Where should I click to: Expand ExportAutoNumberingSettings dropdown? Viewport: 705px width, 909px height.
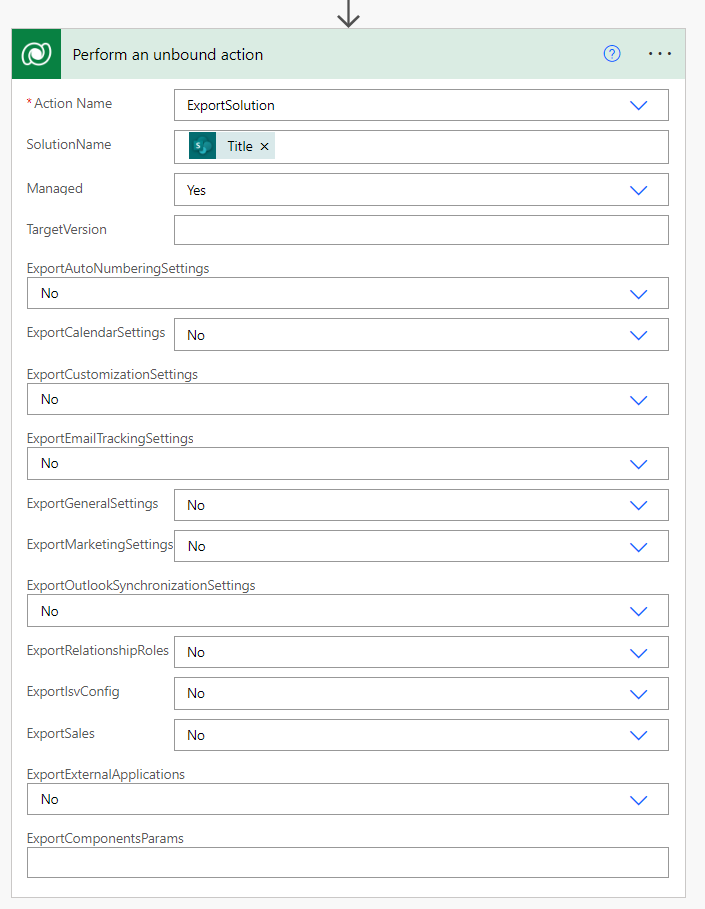tap(639, 294)
